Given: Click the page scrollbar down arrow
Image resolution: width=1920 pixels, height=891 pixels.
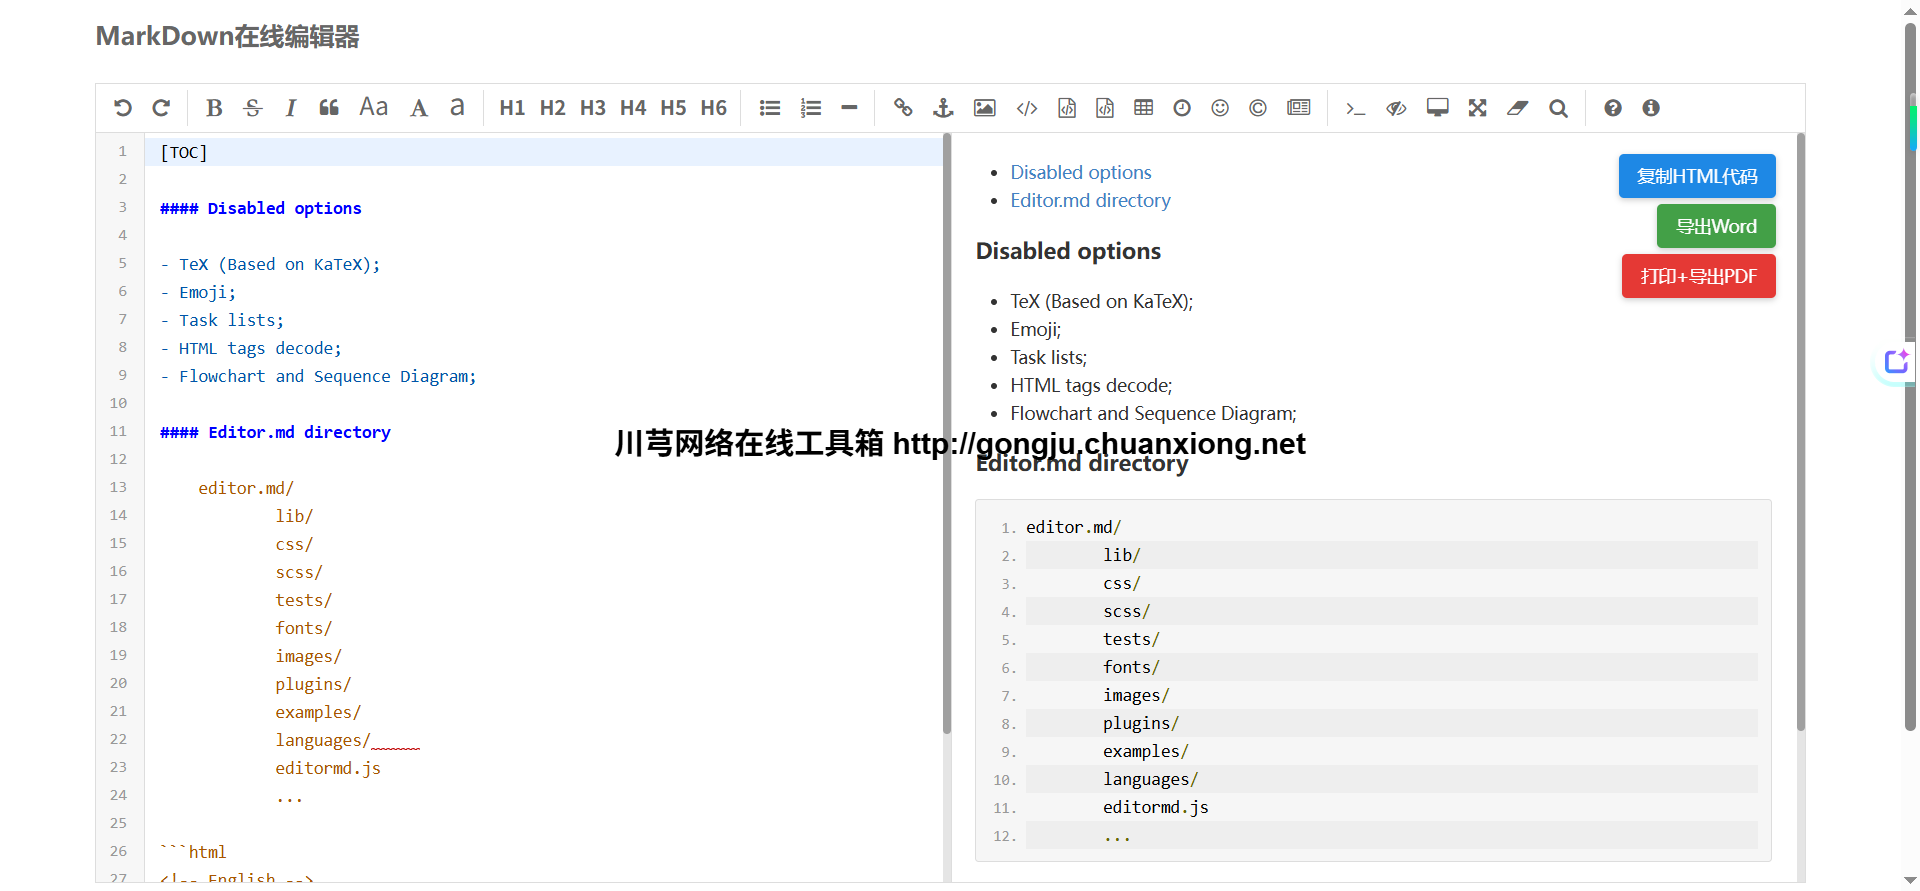Looking at the screenshot, I should [1911, 880].
